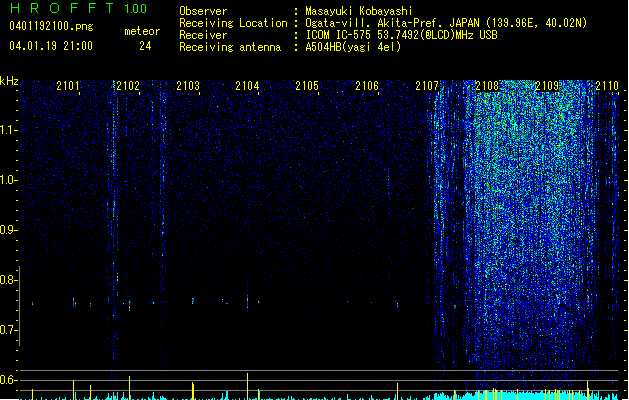Click the time marker 2106
629x400 pixels.
point(367,86)
